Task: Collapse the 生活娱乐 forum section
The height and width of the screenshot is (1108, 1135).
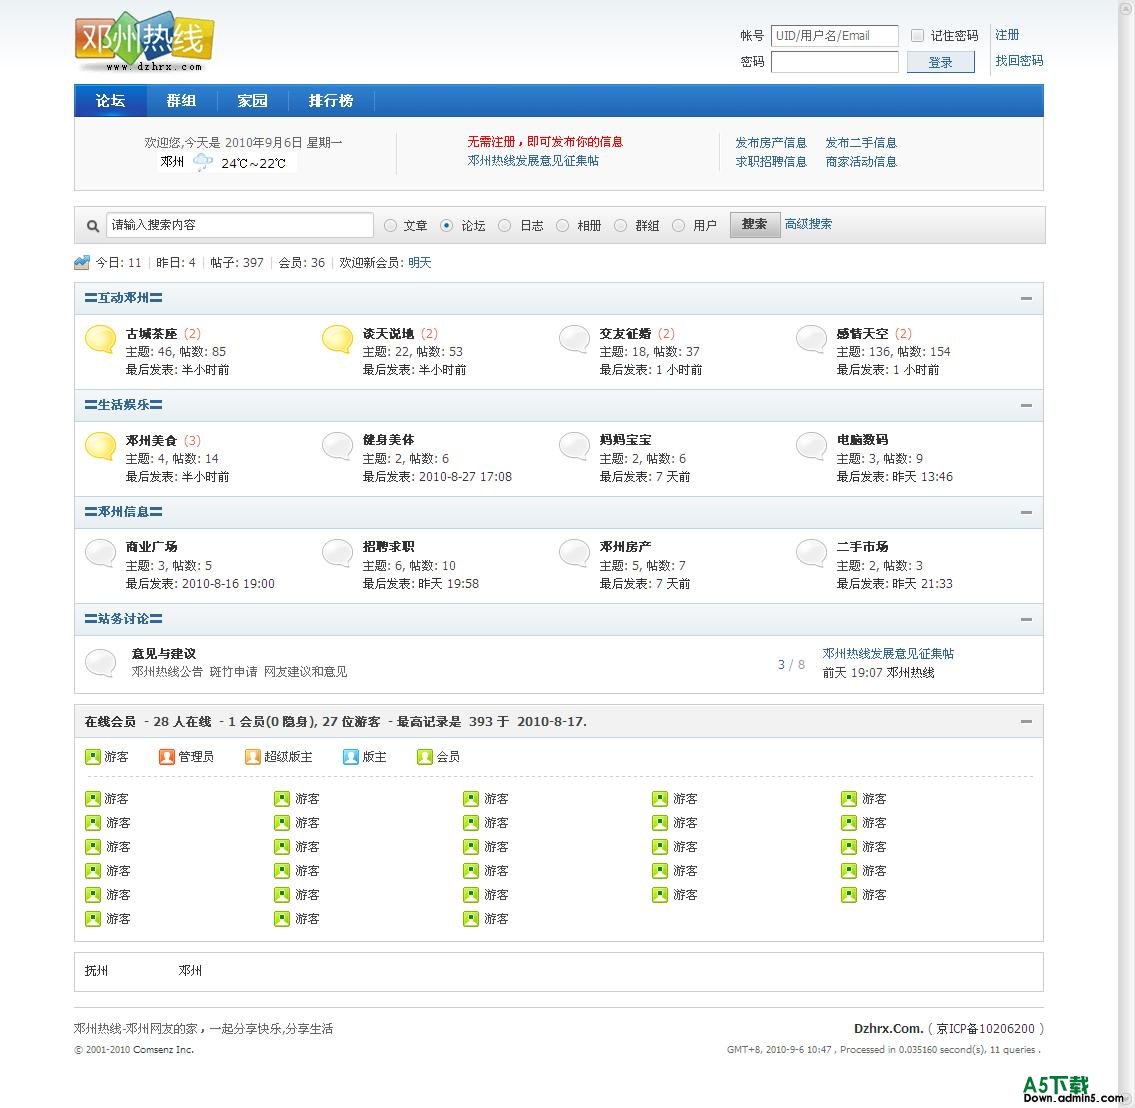Action: point(1026,405)
